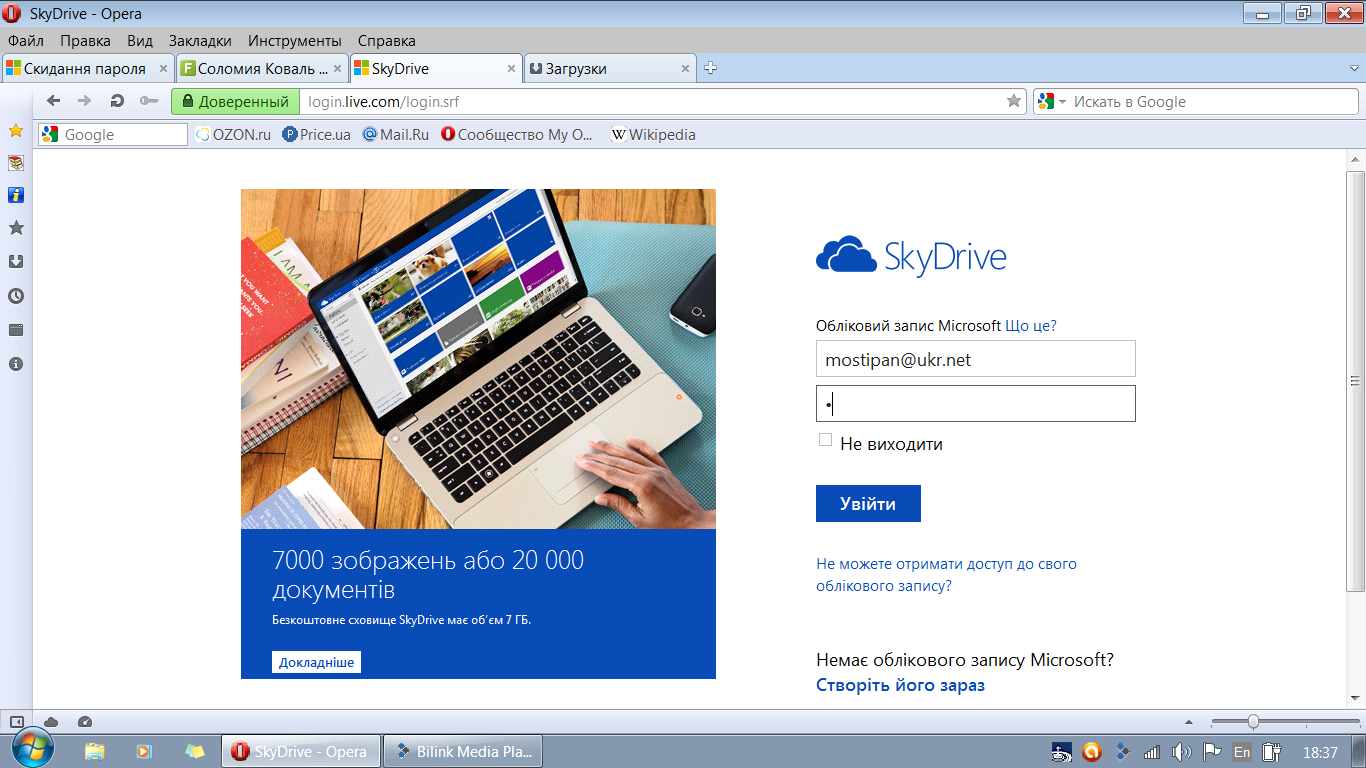Click 'Створіть його зараз' link

(x=900, y=685)
